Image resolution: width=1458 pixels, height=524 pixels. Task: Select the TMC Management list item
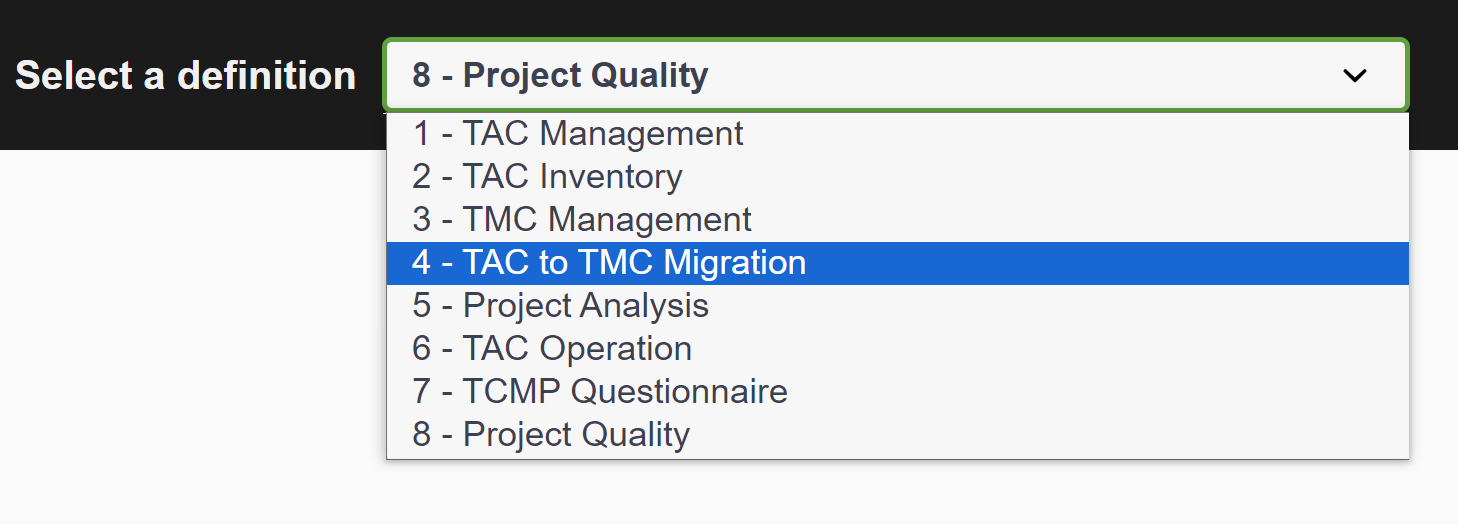coord(582,220)
